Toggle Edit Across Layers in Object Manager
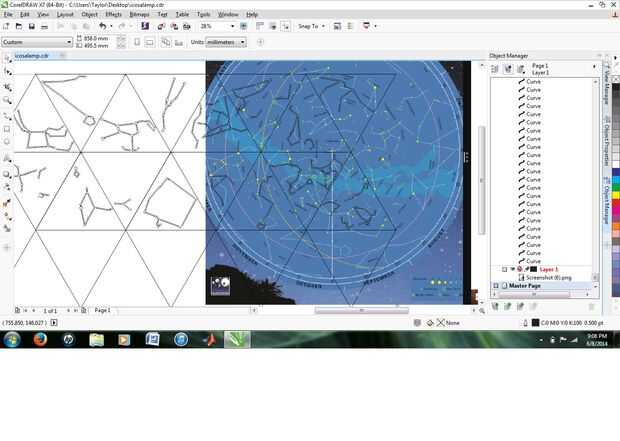Image resolution: width=620 pixels, height=441 pixels. click(508, 69)
